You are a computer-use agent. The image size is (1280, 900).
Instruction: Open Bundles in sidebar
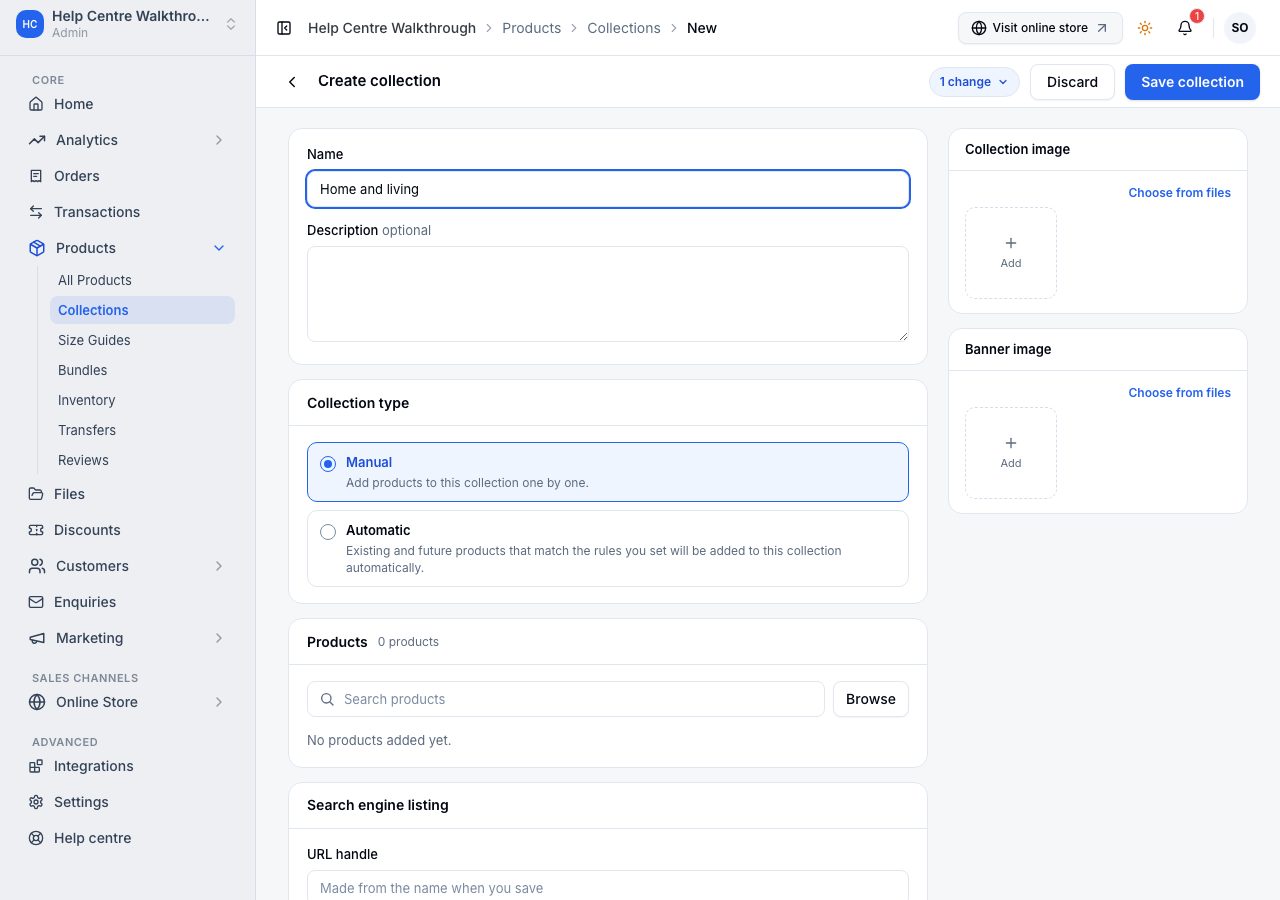click(82, 370)
